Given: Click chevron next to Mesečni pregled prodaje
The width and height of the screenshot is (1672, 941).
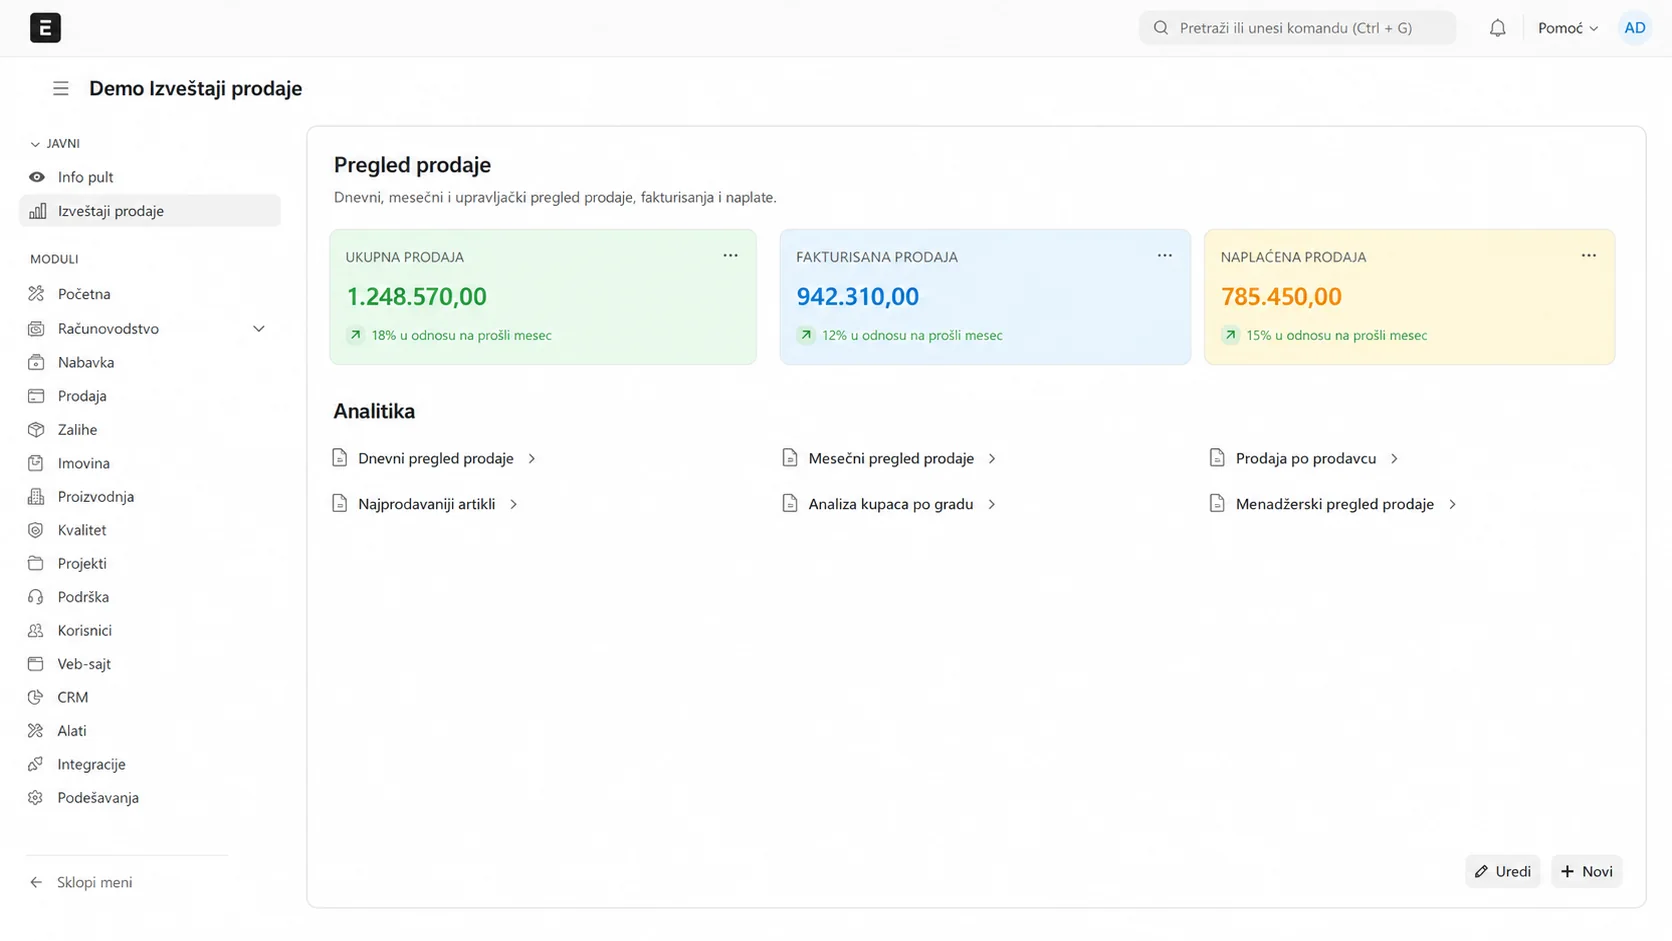Looking at the screenshot, I should point(992,458).
